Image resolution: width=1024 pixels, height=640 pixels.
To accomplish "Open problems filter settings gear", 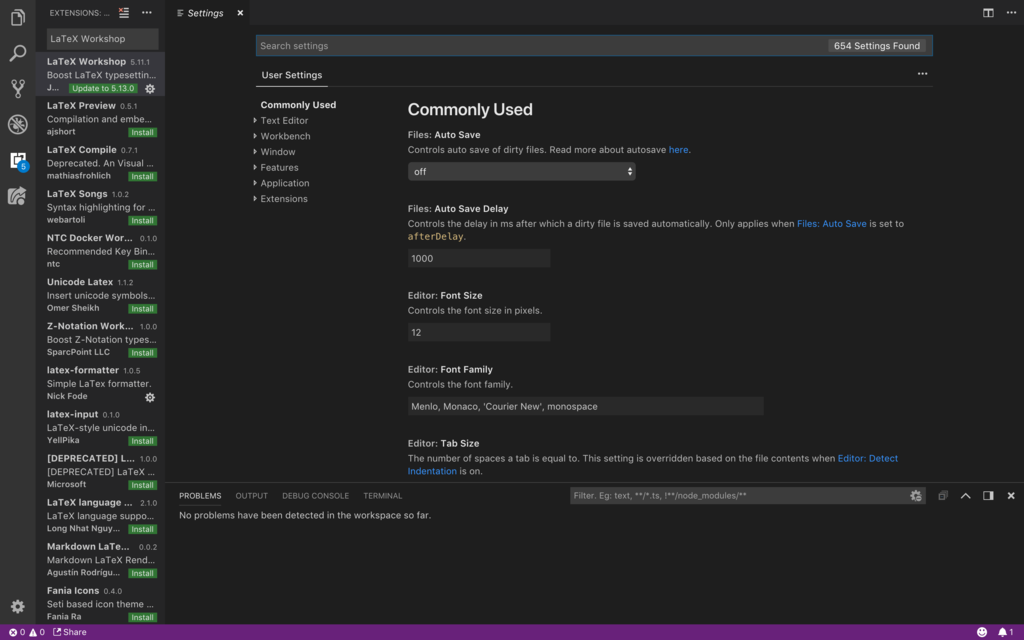I will (x=916, y=496).
